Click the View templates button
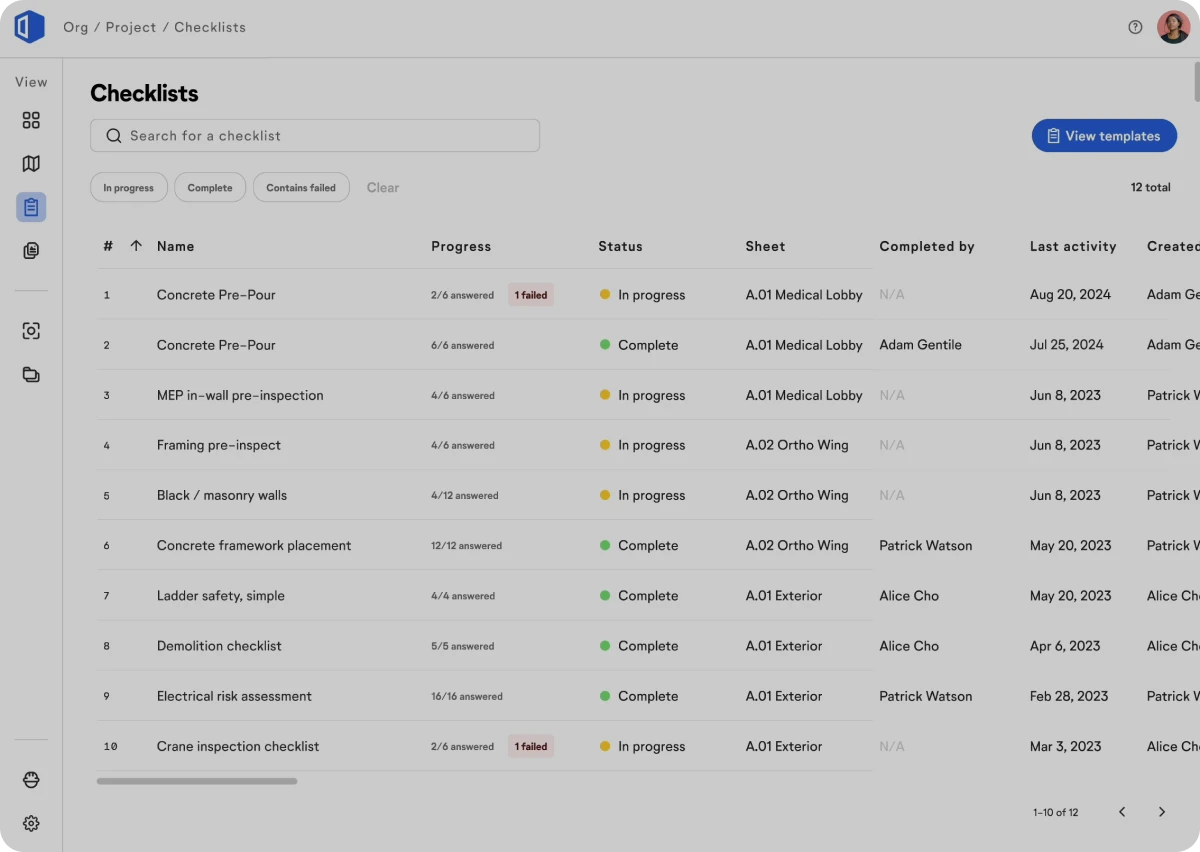The width and height of the screenshot is (1200, 852). (1103, 136)
